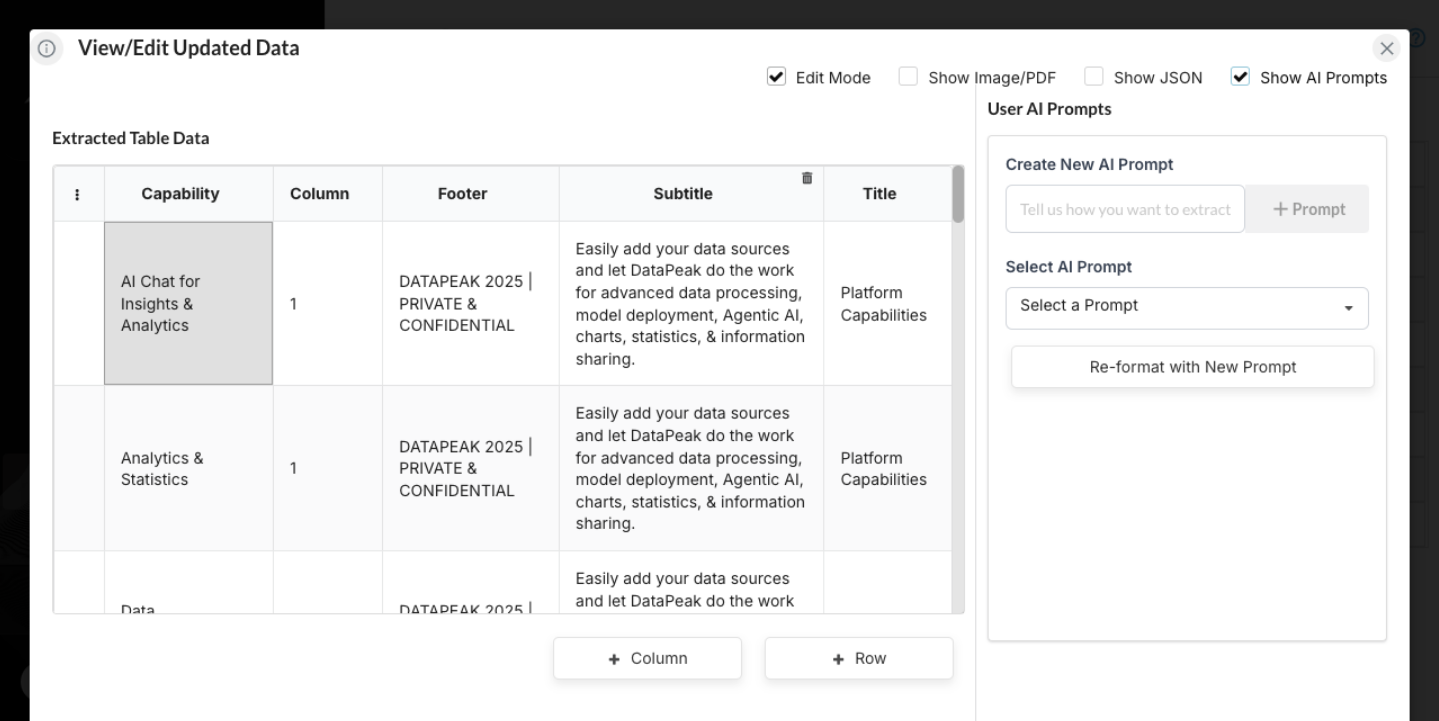This screenshot has width=1439, height=721.
Task: Enable the Show Image/PDF checkbox
Action: [908, 77]
